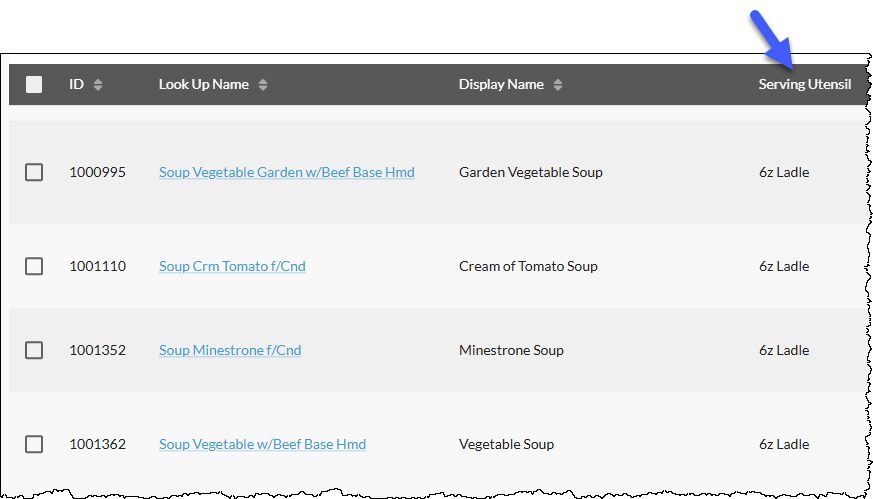Click the sort arrows beside ID header
Image resolution: width=873 pixels, height=499 pixels.
tap(98, 85)
